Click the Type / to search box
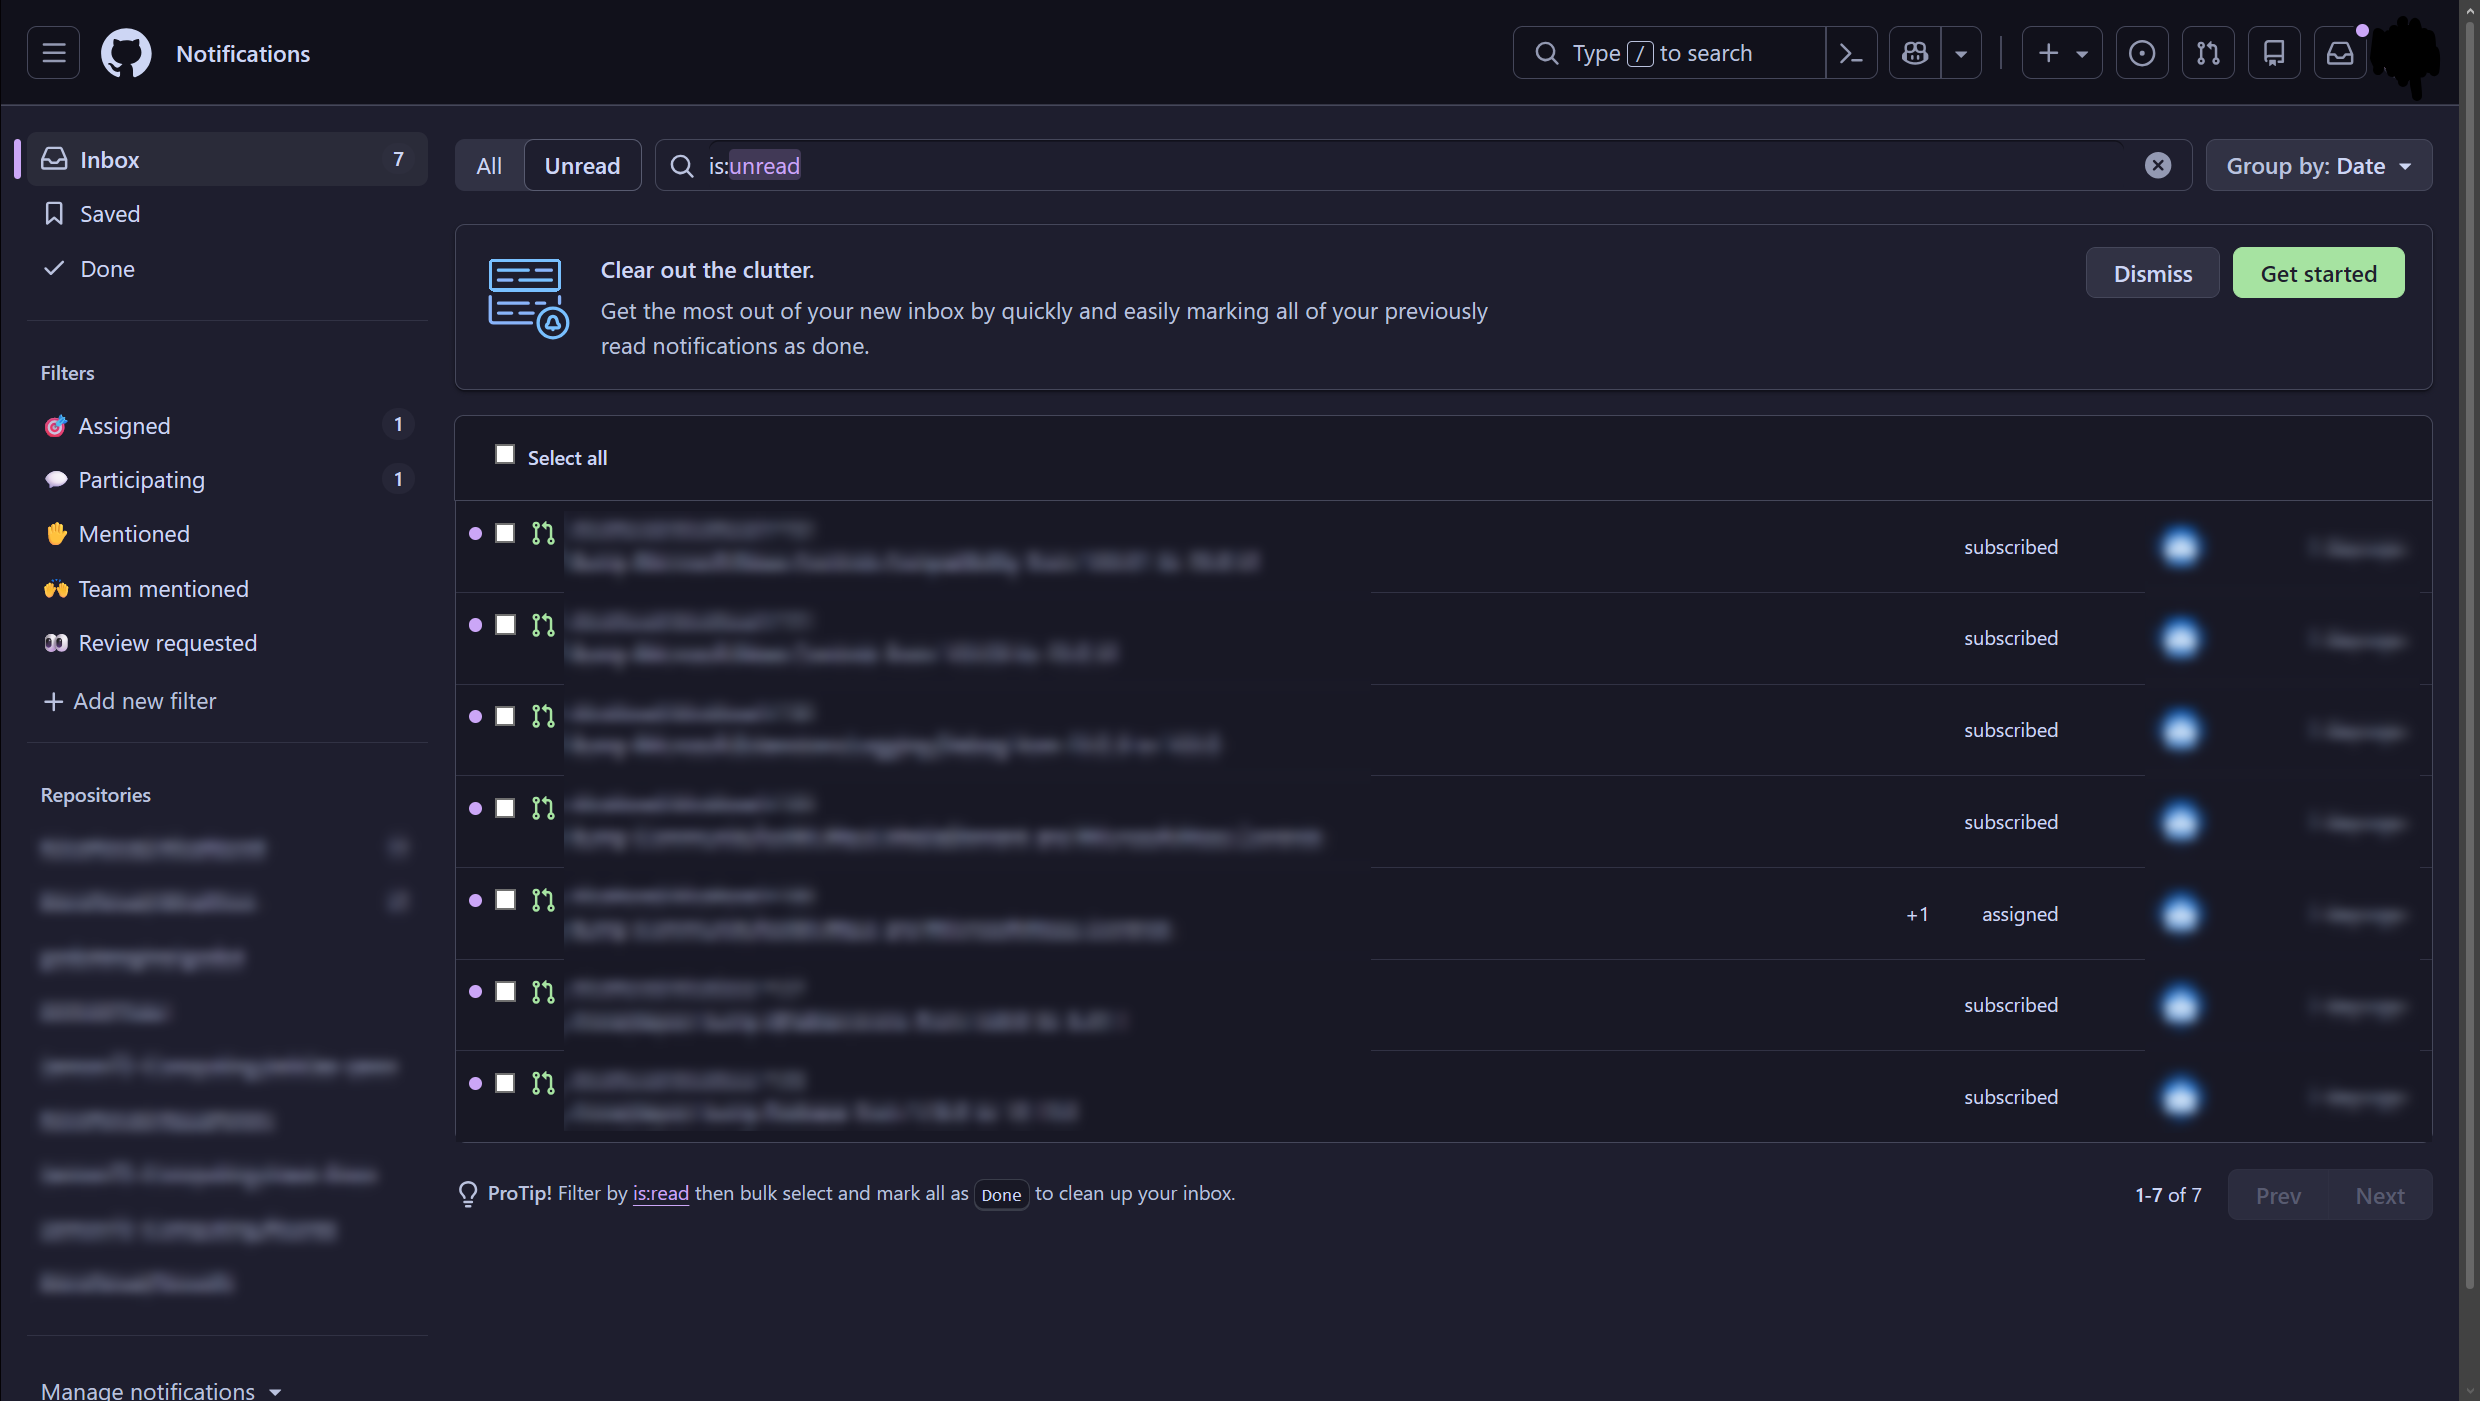 click(x=1669, y=53)
